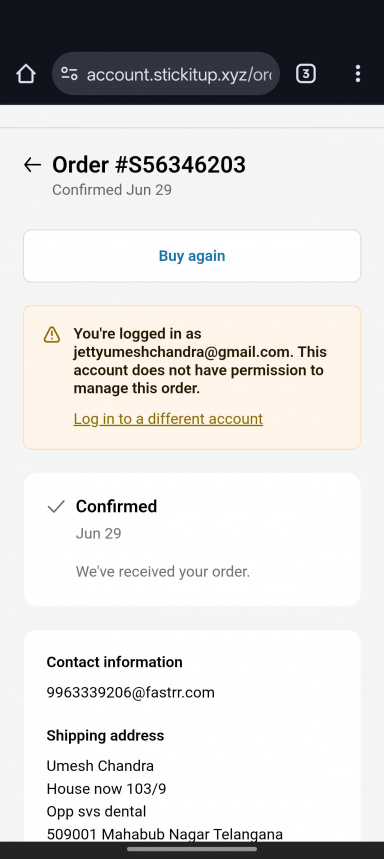Screen dimensions: 384x859
Task: Follow the Log in to a different account link
Action: pos(168,419)
